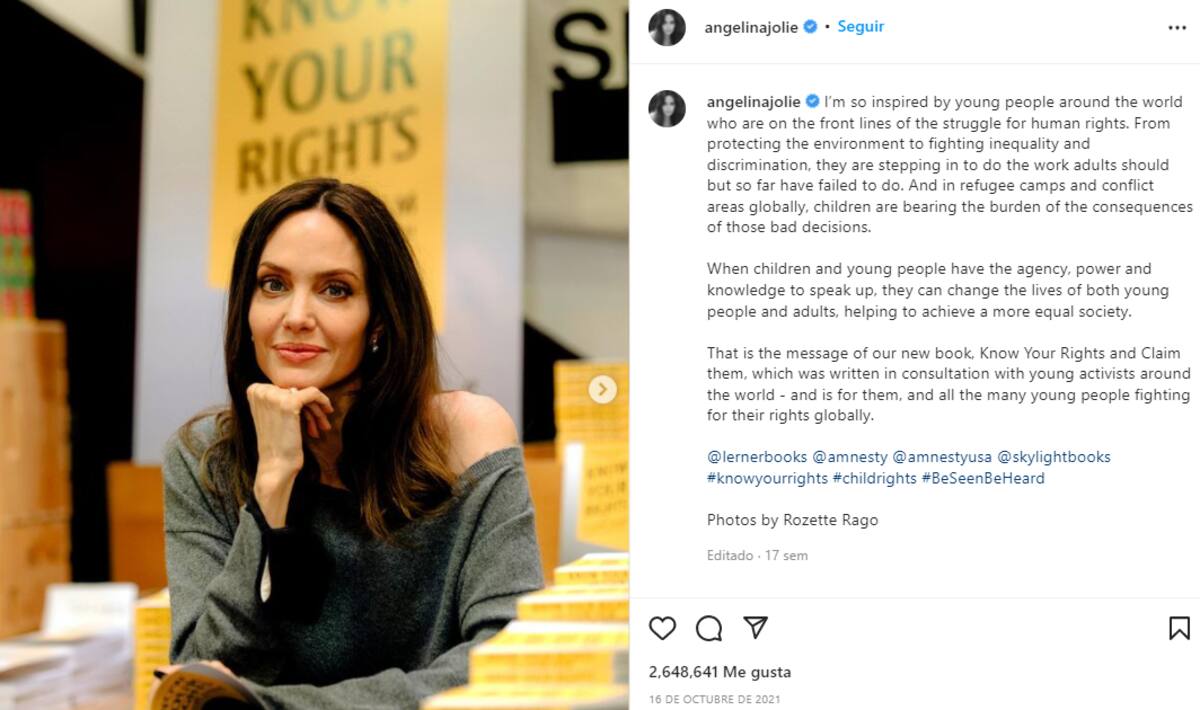This screenshot has width=1200, height=710.
Task: Save post with bookmark icon
Action: 1179,628
